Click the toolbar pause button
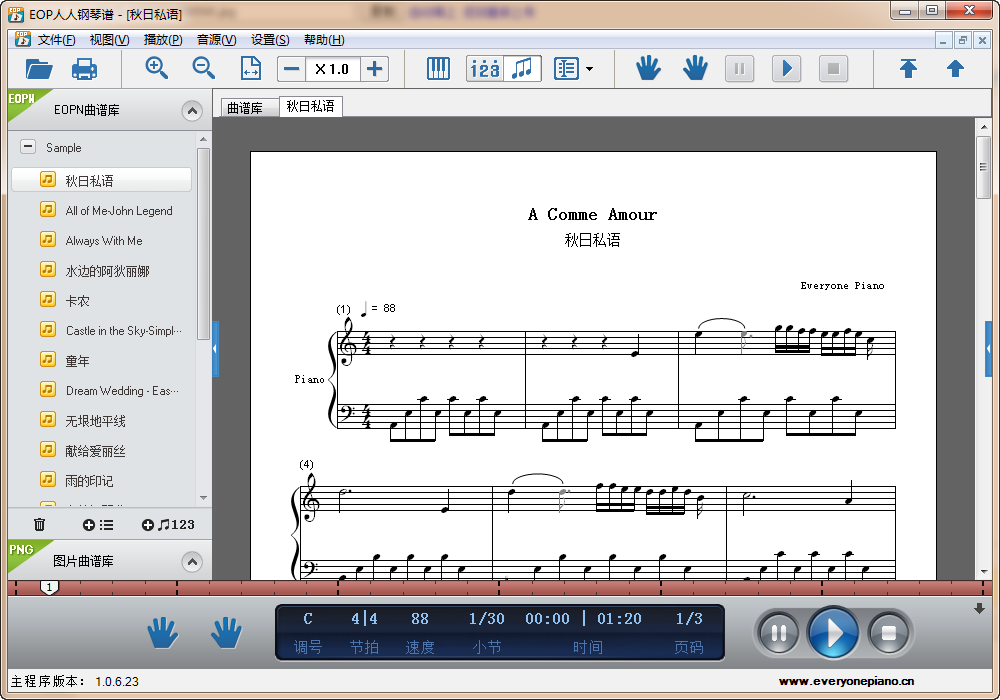 point(740,68)
